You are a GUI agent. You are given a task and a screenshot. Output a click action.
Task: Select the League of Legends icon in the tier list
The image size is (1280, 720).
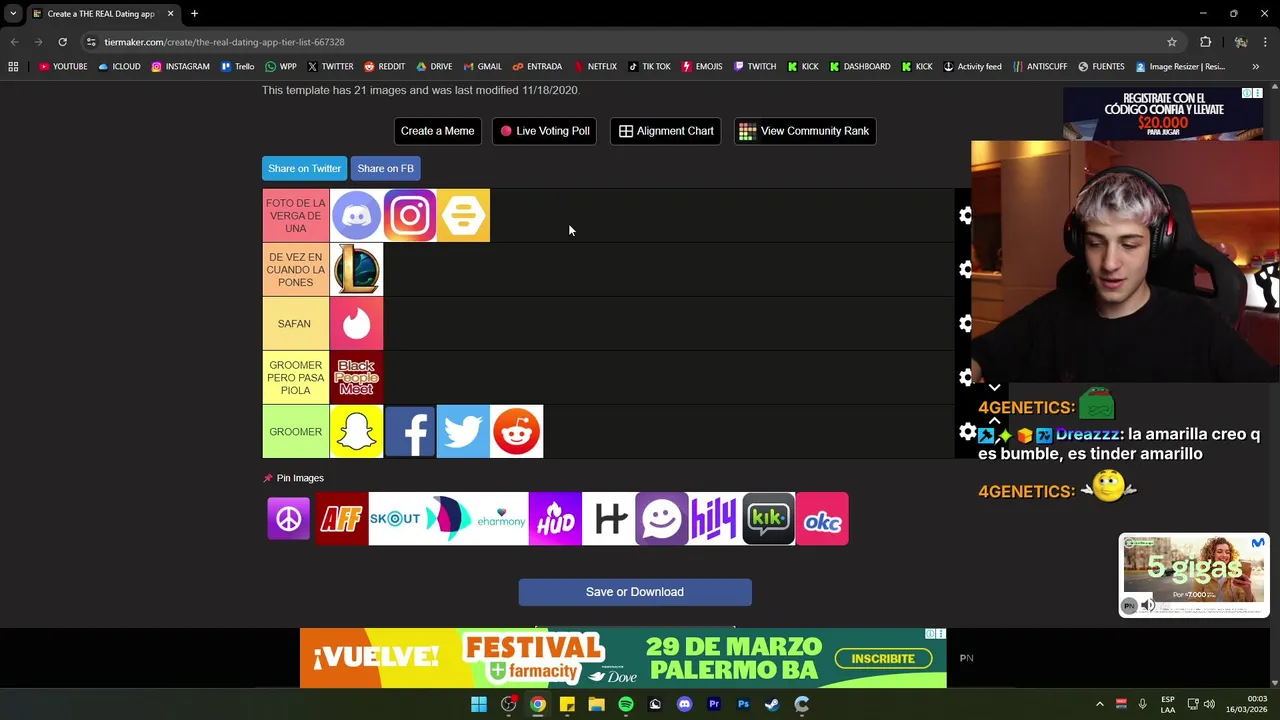coord(356,269)
